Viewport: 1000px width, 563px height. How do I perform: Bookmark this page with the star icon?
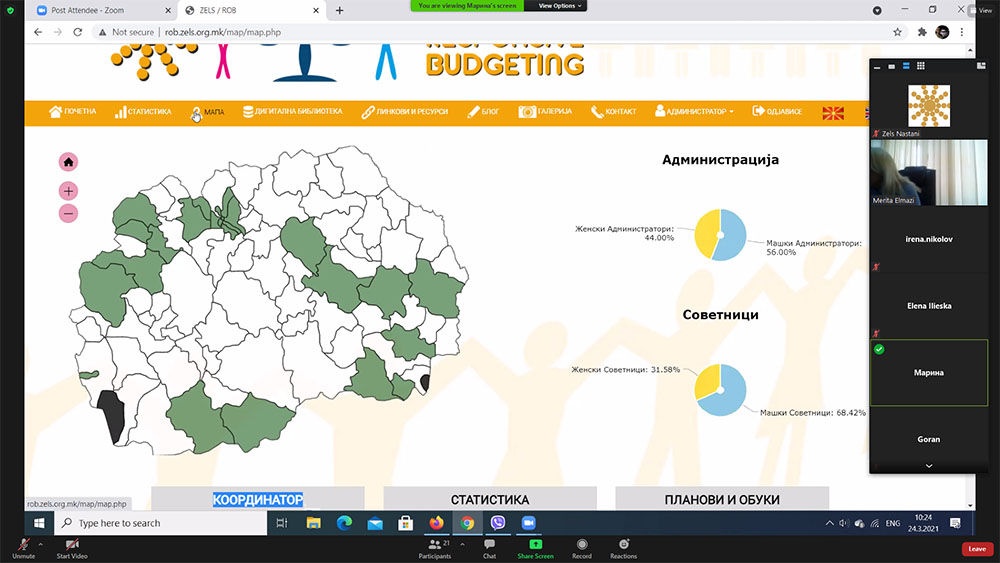point(897,32)
